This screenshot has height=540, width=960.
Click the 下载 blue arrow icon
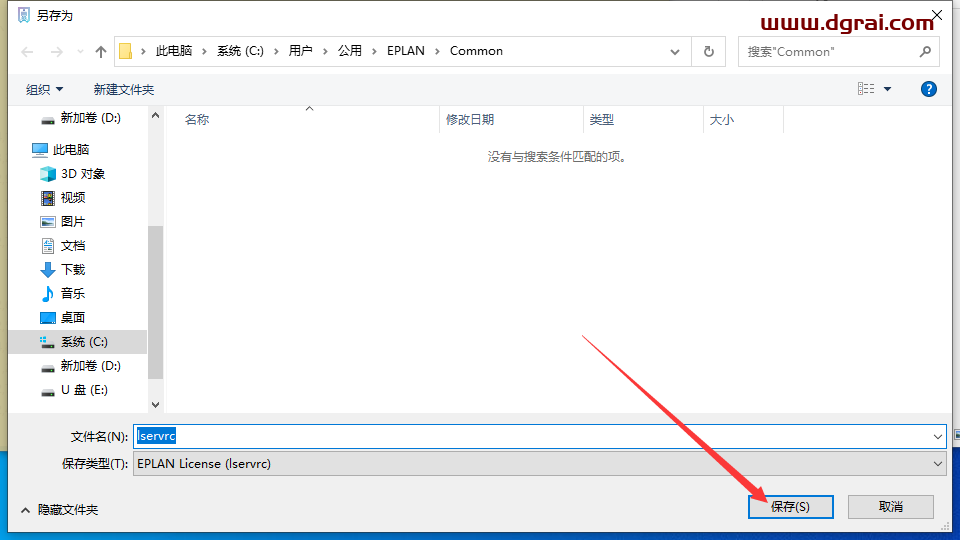(48, 270)
